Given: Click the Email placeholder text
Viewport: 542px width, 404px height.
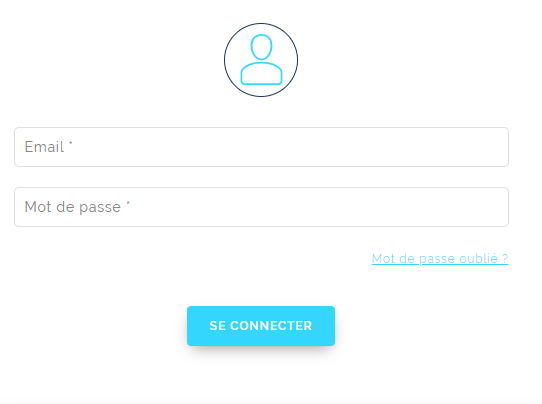Looking at the screenshot, I should point(48,147).
